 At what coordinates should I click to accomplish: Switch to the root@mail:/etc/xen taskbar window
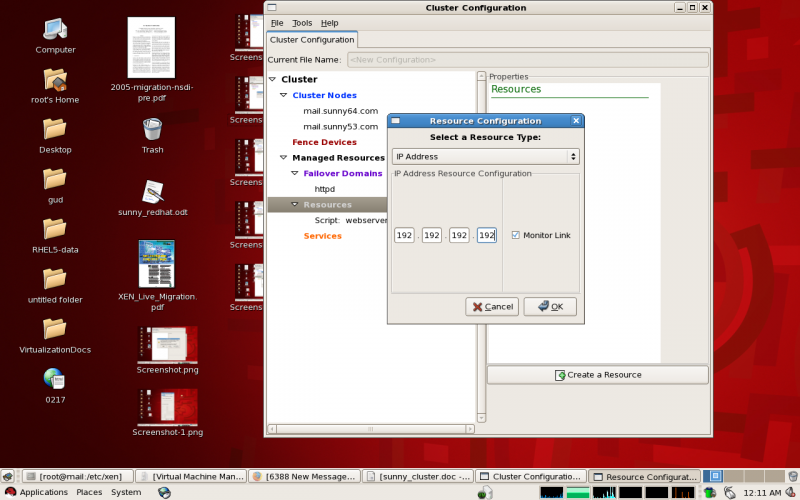[x=79, y=477]
